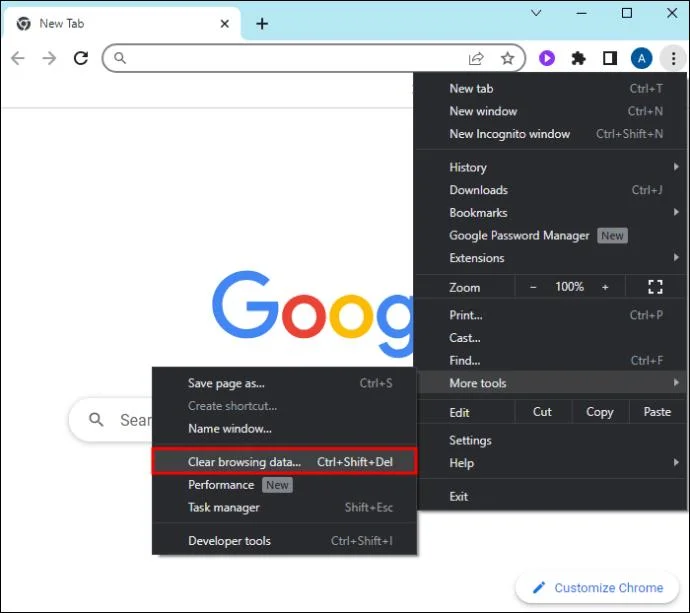Click the reload page icon
690x613 pixels.
[81, 58]
